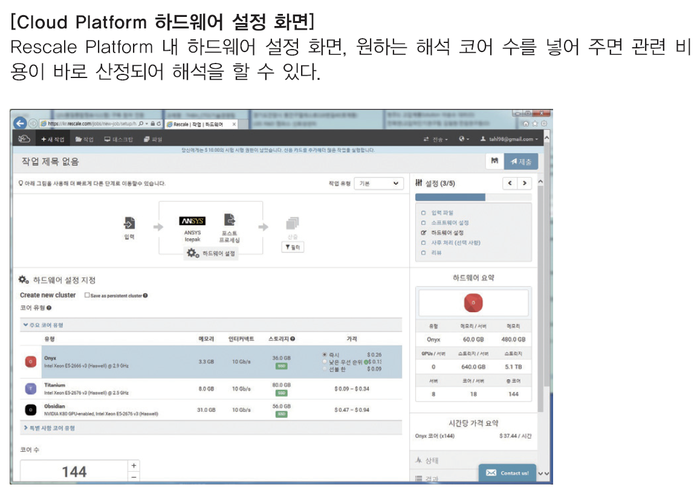Open the Jobs menu with folder icon
700x496 pixels.
[x=84, y=139]
